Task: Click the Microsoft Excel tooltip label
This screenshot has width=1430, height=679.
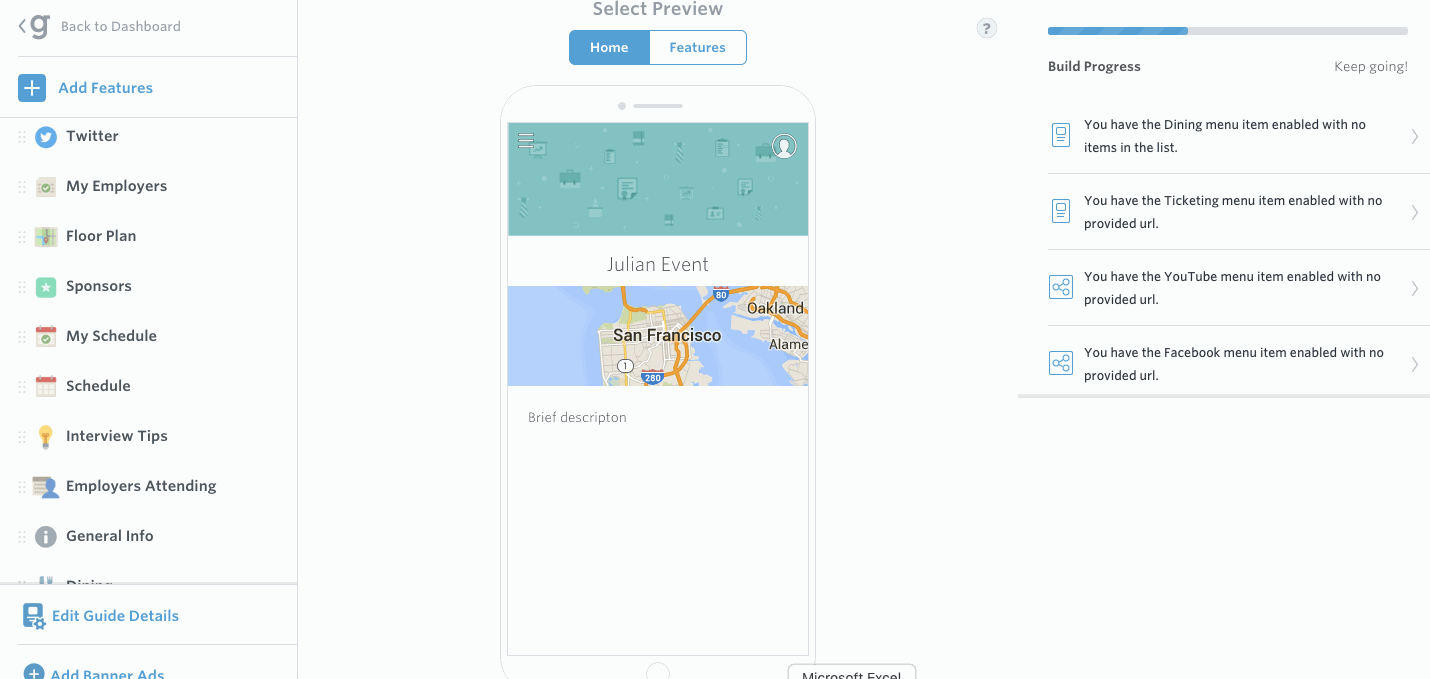Action: pos(852,673)
